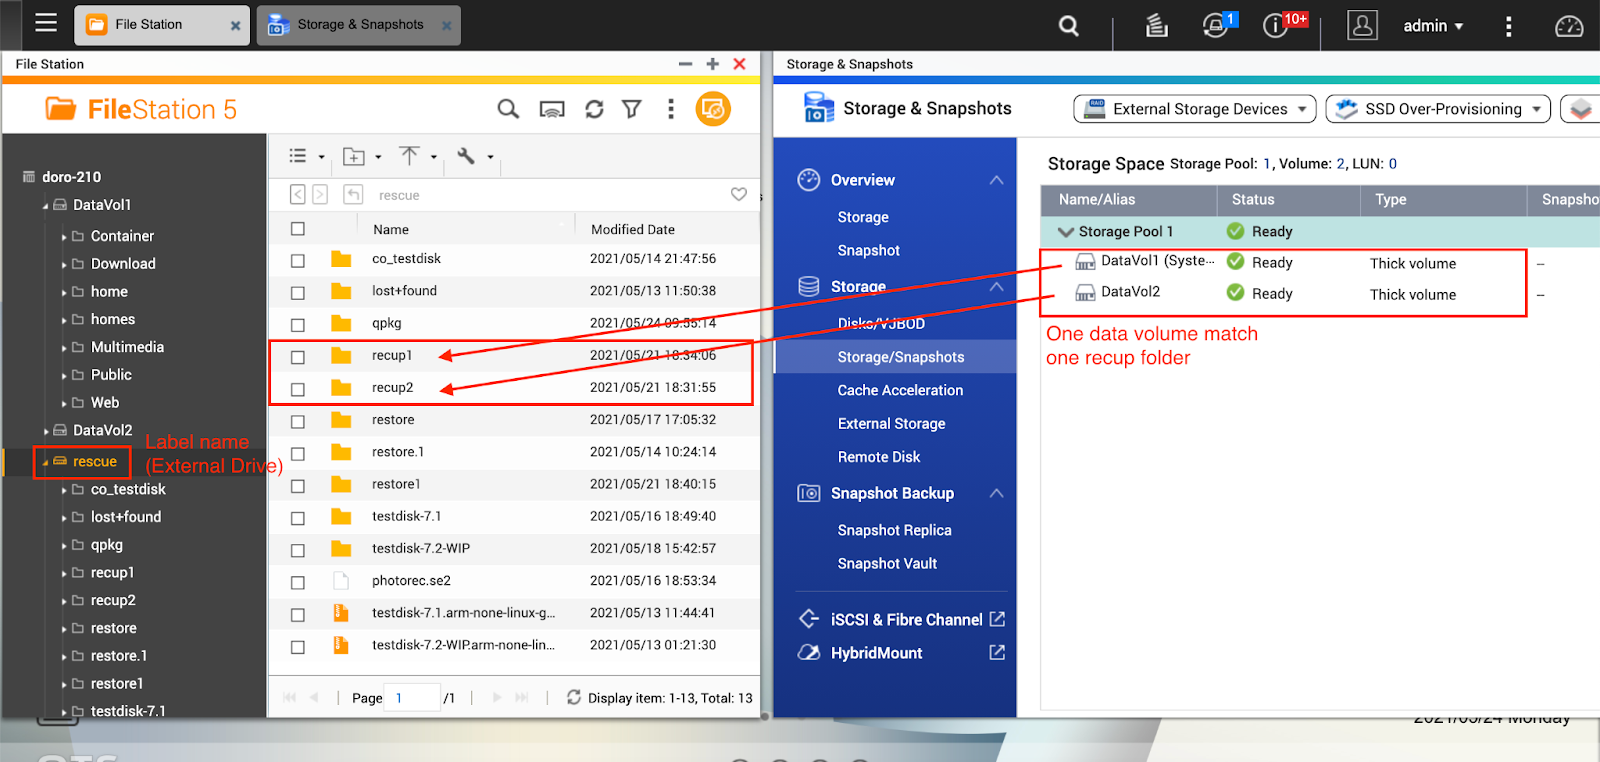Tick the qpkg folder checkbox
Viewport: 1600px width, 762px height.
click(298, 325)
